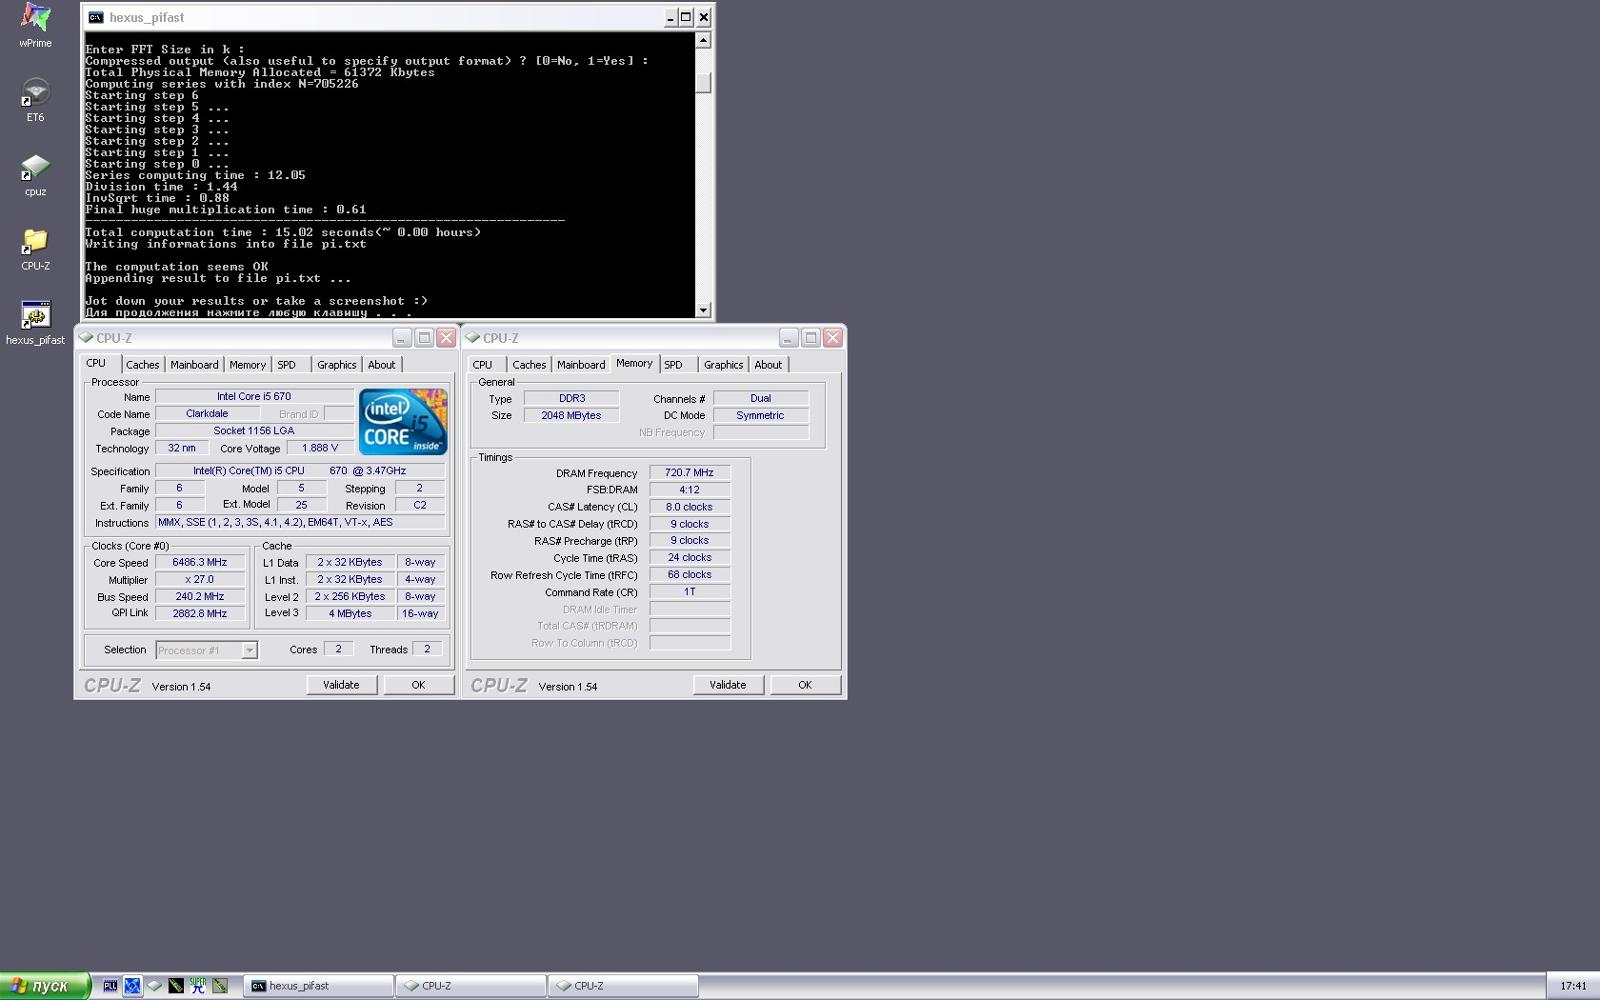Screen dimensions: 1600x1000
Task: Click the blue globe quick launch icon
Action: (132, 986)
